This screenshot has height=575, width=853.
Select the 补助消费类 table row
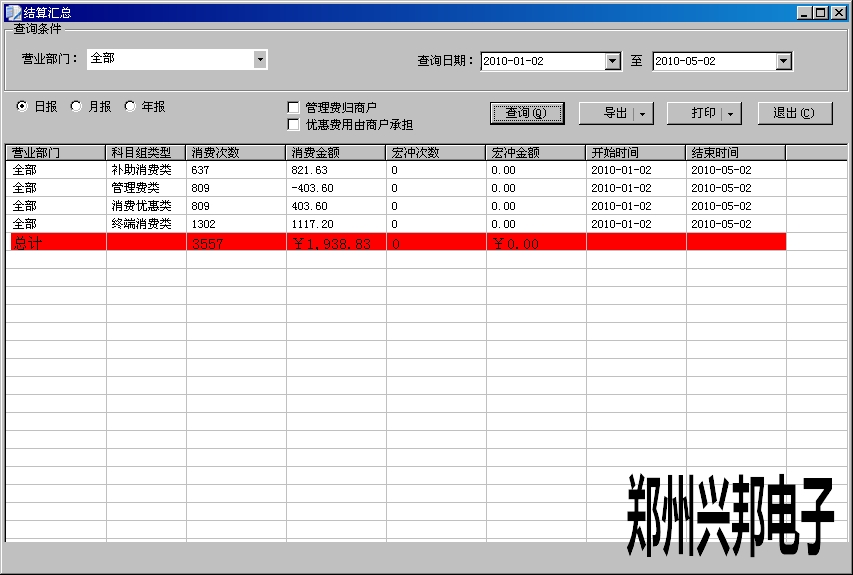tap(141, 170)
